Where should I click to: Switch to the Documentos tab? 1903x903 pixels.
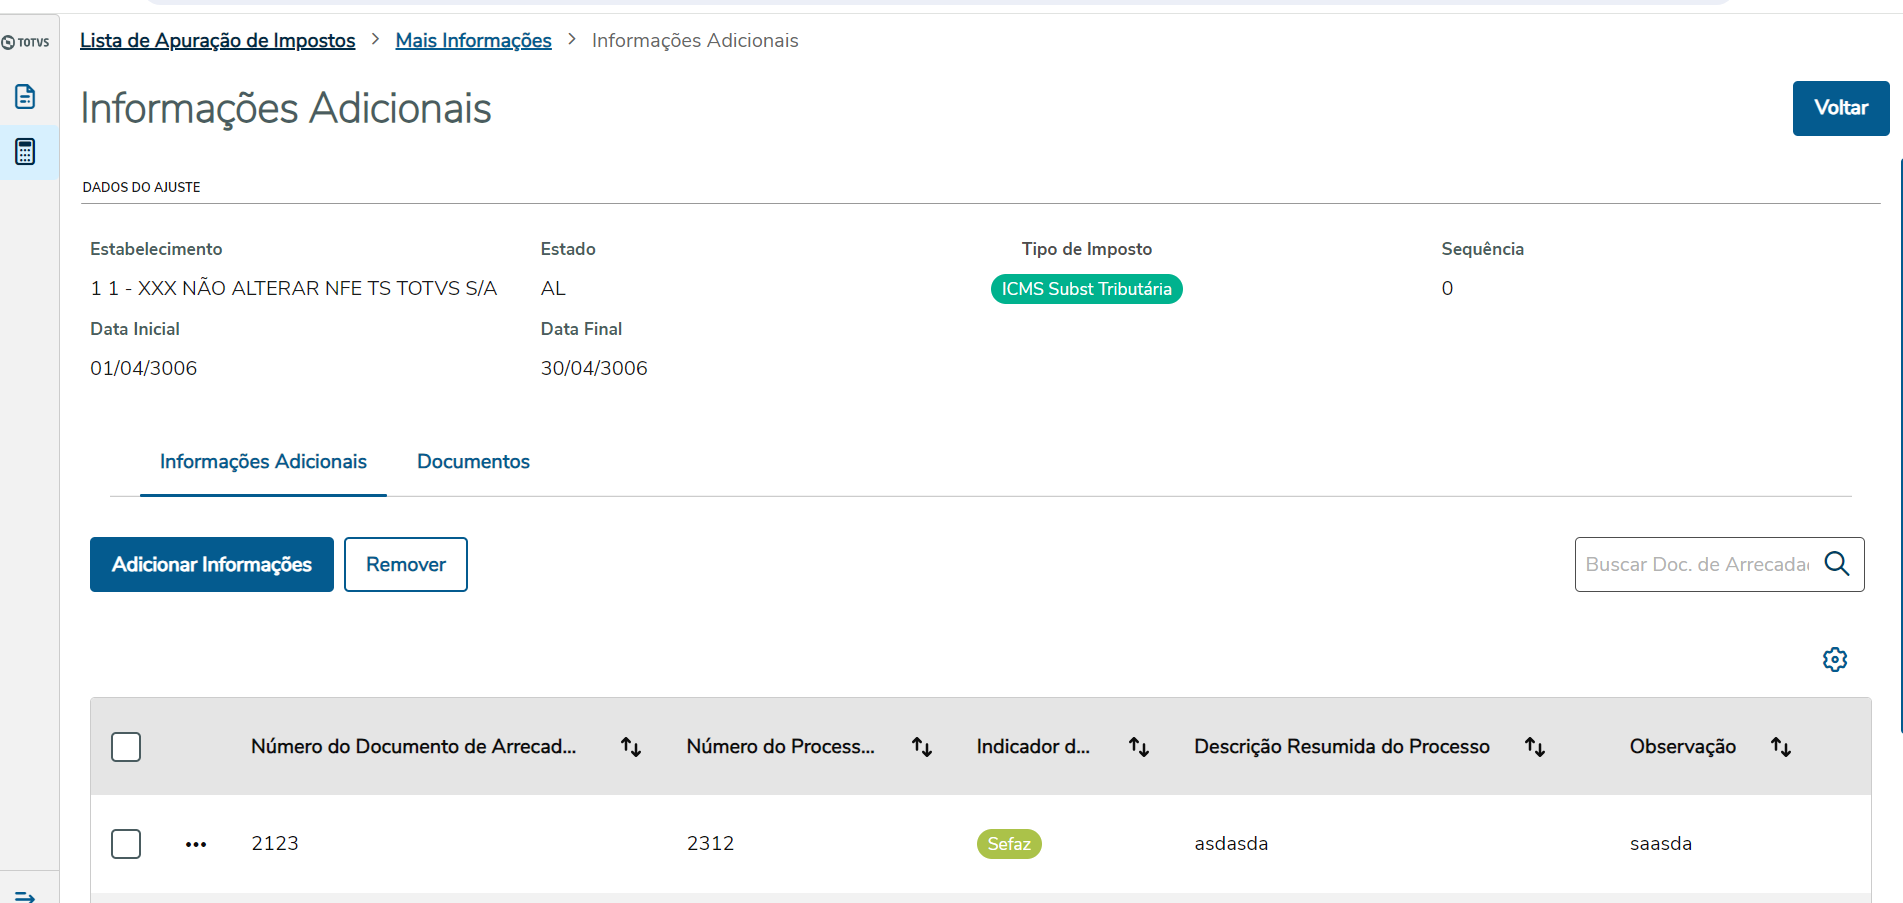click(x=473, y=462)
